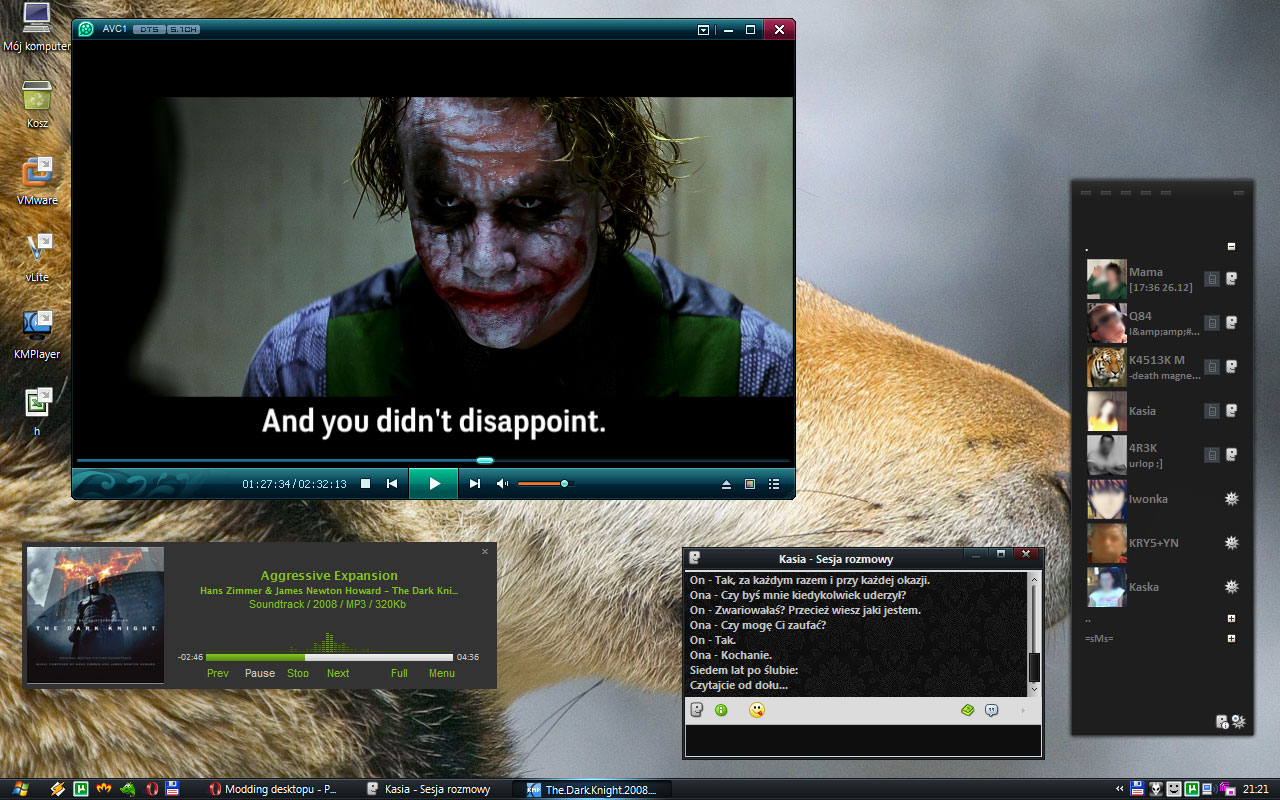Click the KMPlayer video seek bar

(x=433, y=461)
